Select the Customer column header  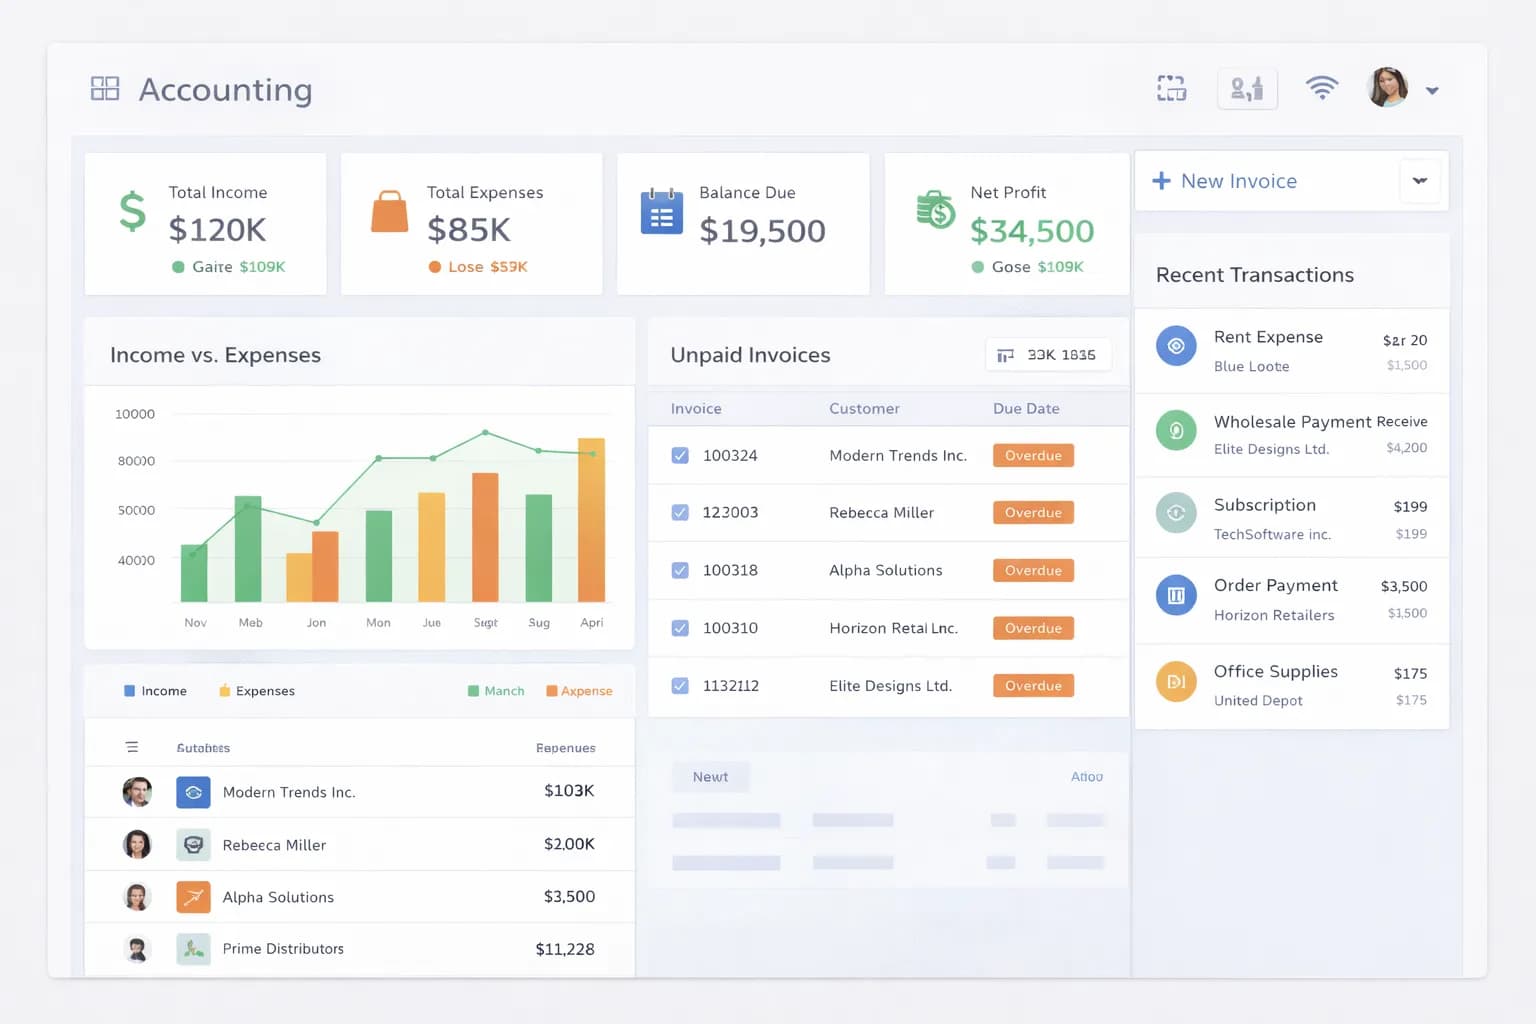point(864,408)
